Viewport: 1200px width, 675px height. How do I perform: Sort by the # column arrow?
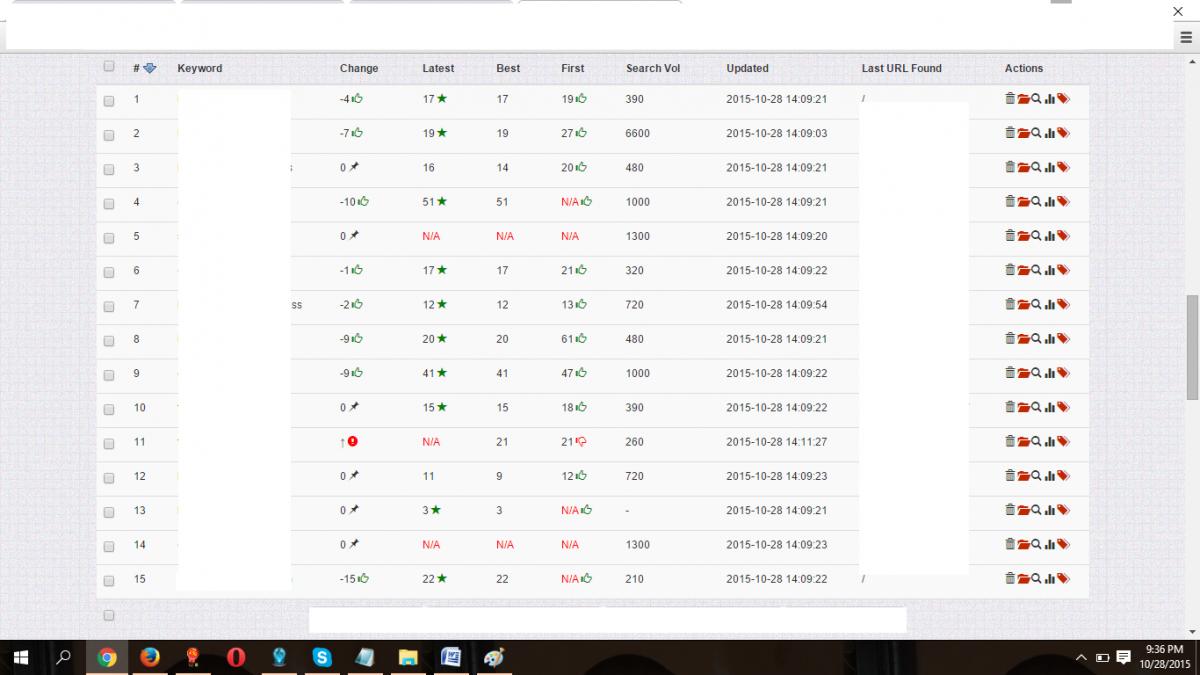point(150,68)
